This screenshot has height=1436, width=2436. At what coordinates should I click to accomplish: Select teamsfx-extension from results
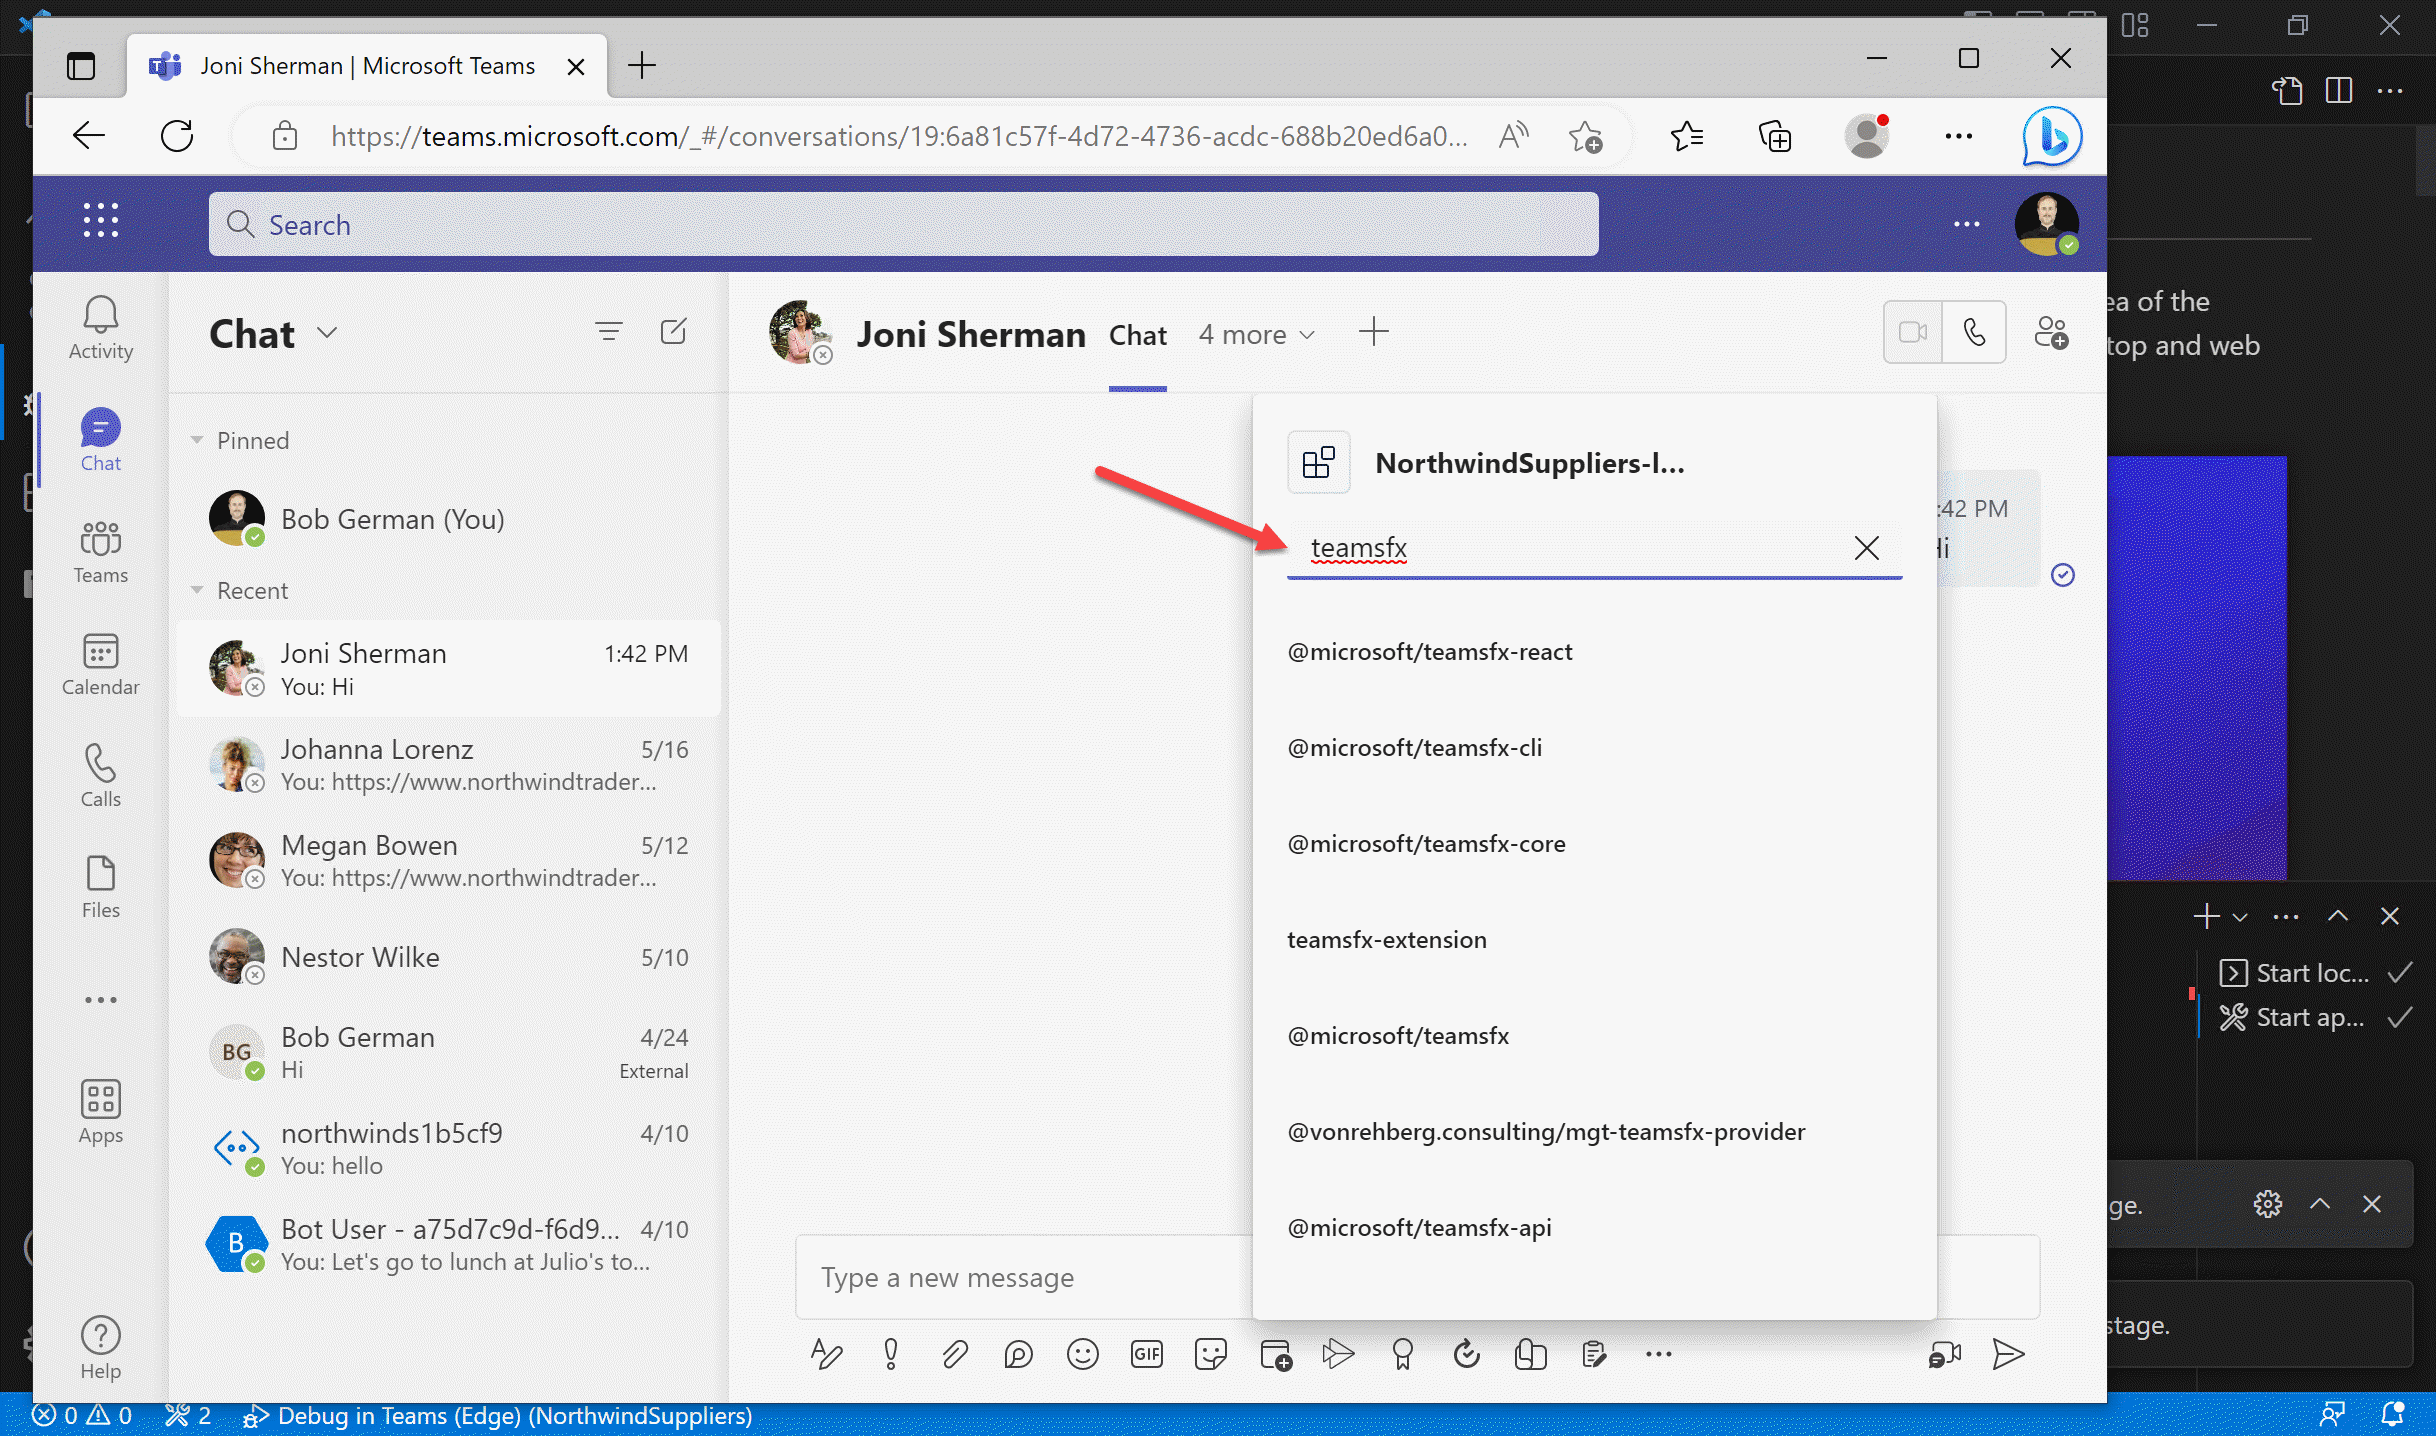click(x=1386, y=939)
